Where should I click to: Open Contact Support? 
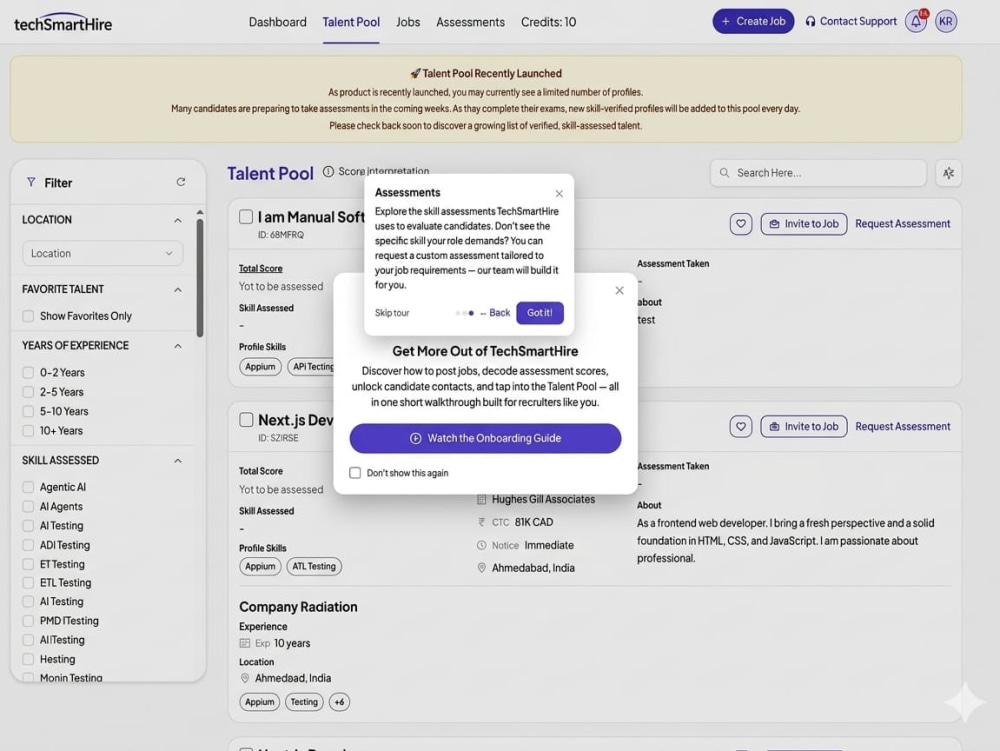[x=851, y=21]
